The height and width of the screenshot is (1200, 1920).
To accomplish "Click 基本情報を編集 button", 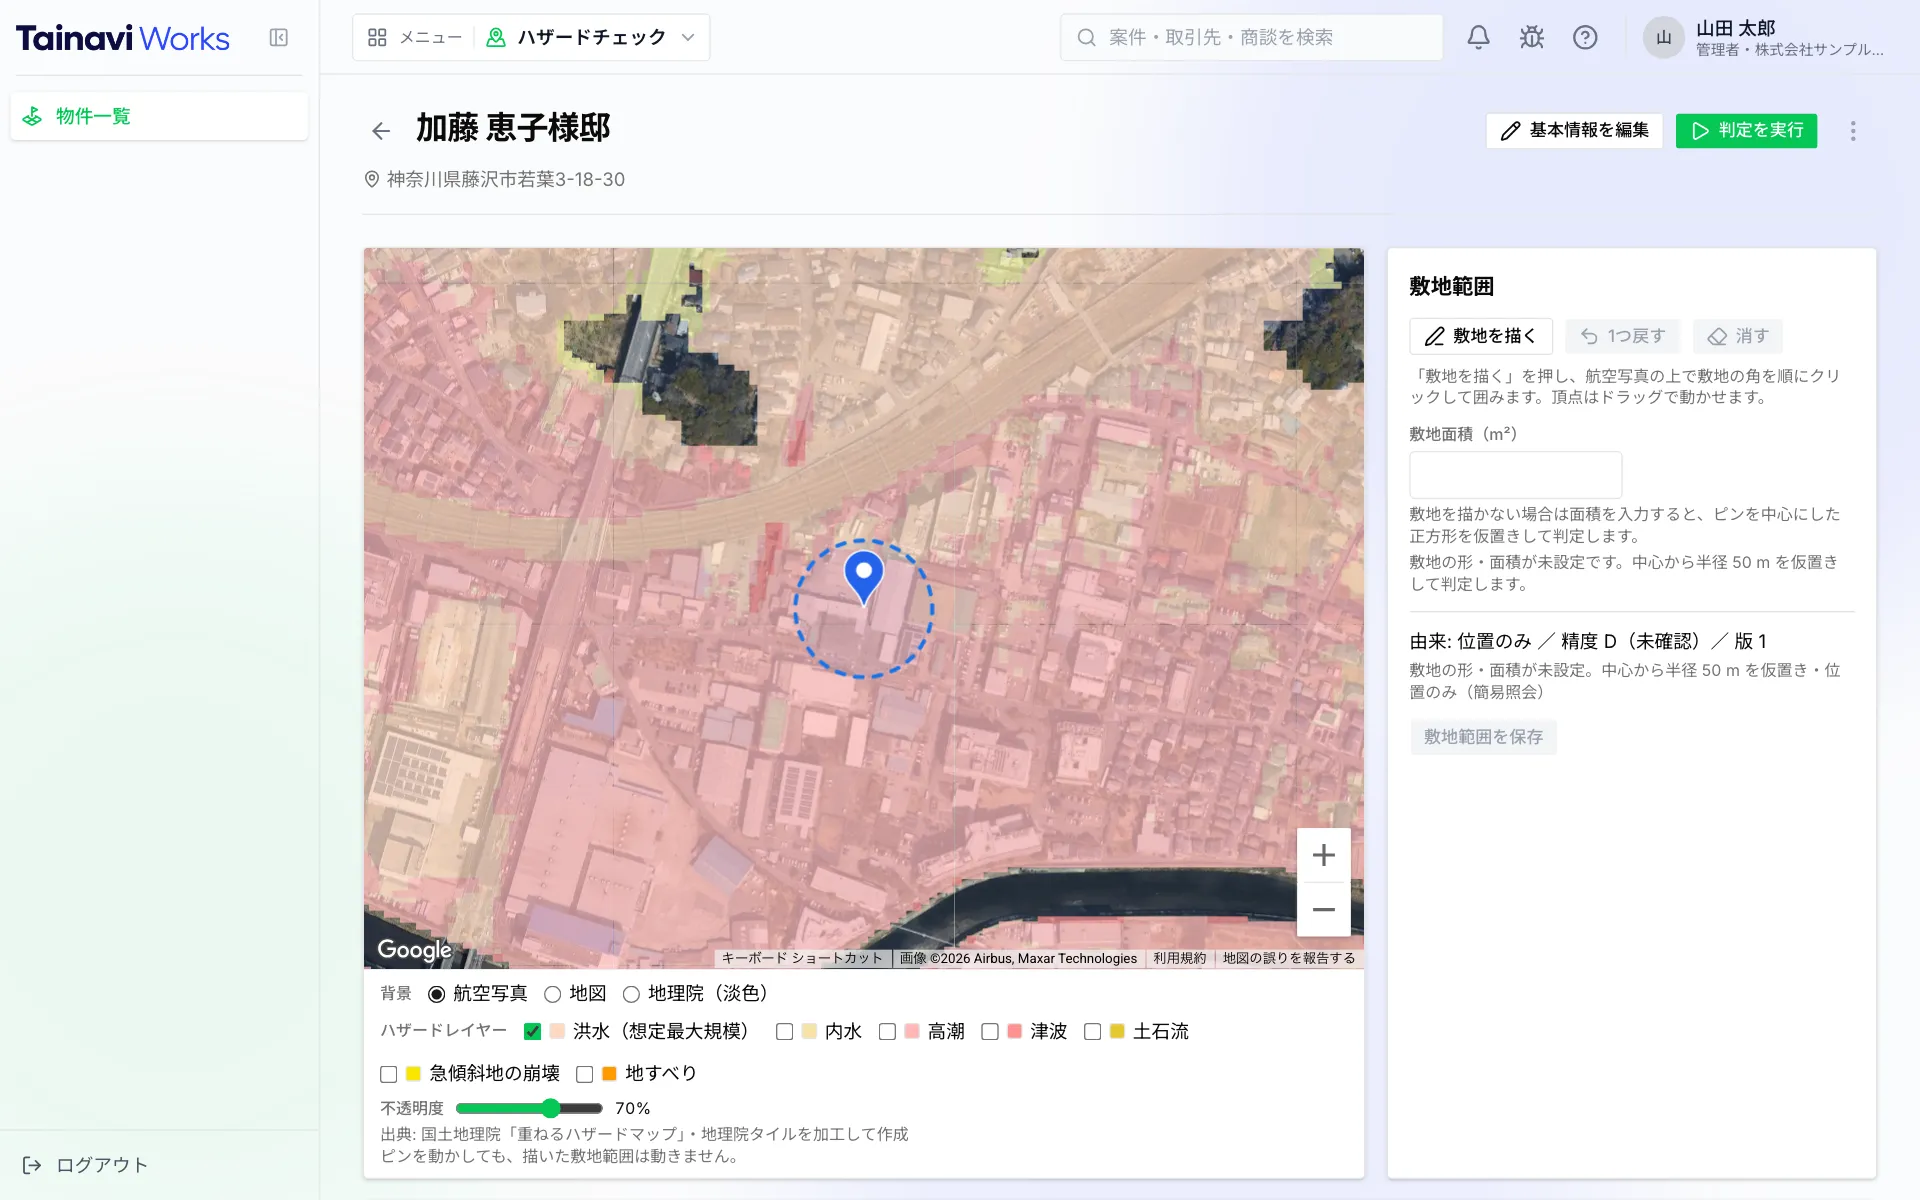I will pos(1574,131).
